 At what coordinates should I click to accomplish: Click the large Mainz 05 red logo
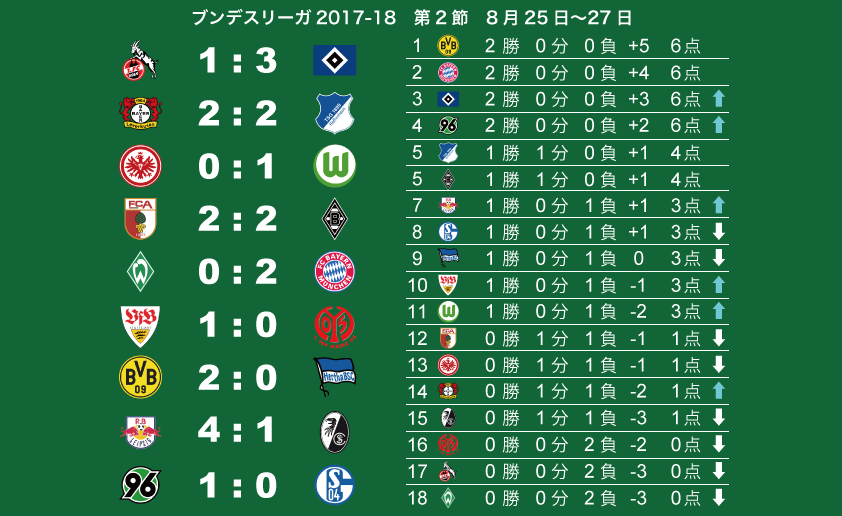point(335,325)
